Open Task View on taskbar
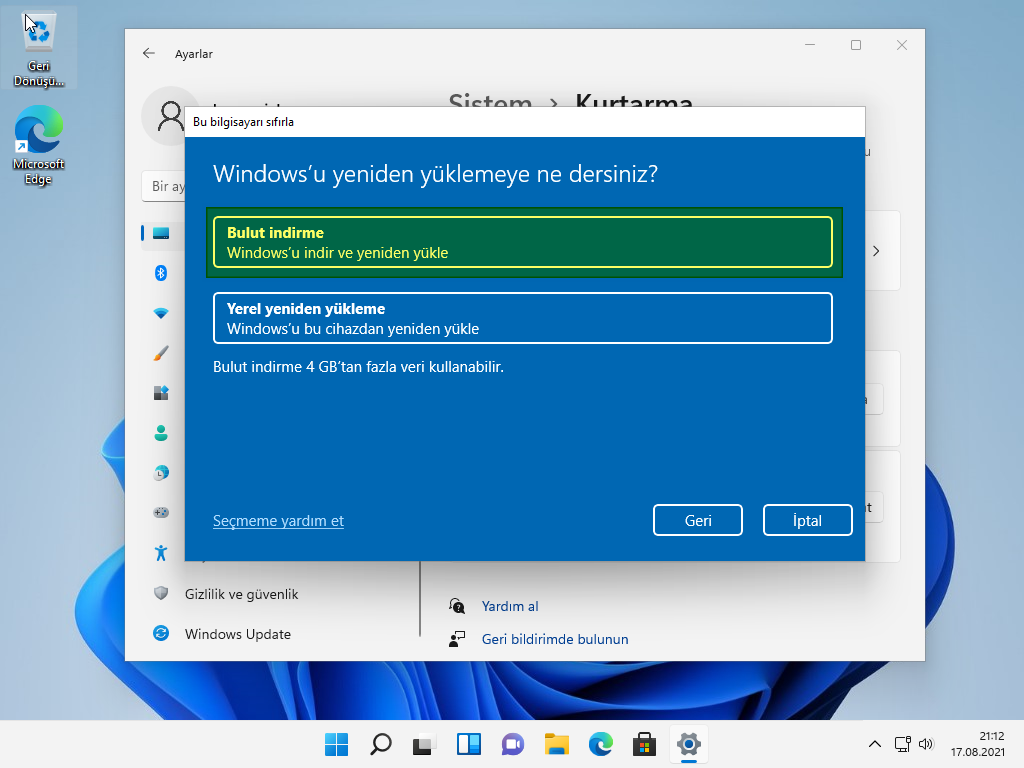 pyautogui.click(x=424, y=744)
